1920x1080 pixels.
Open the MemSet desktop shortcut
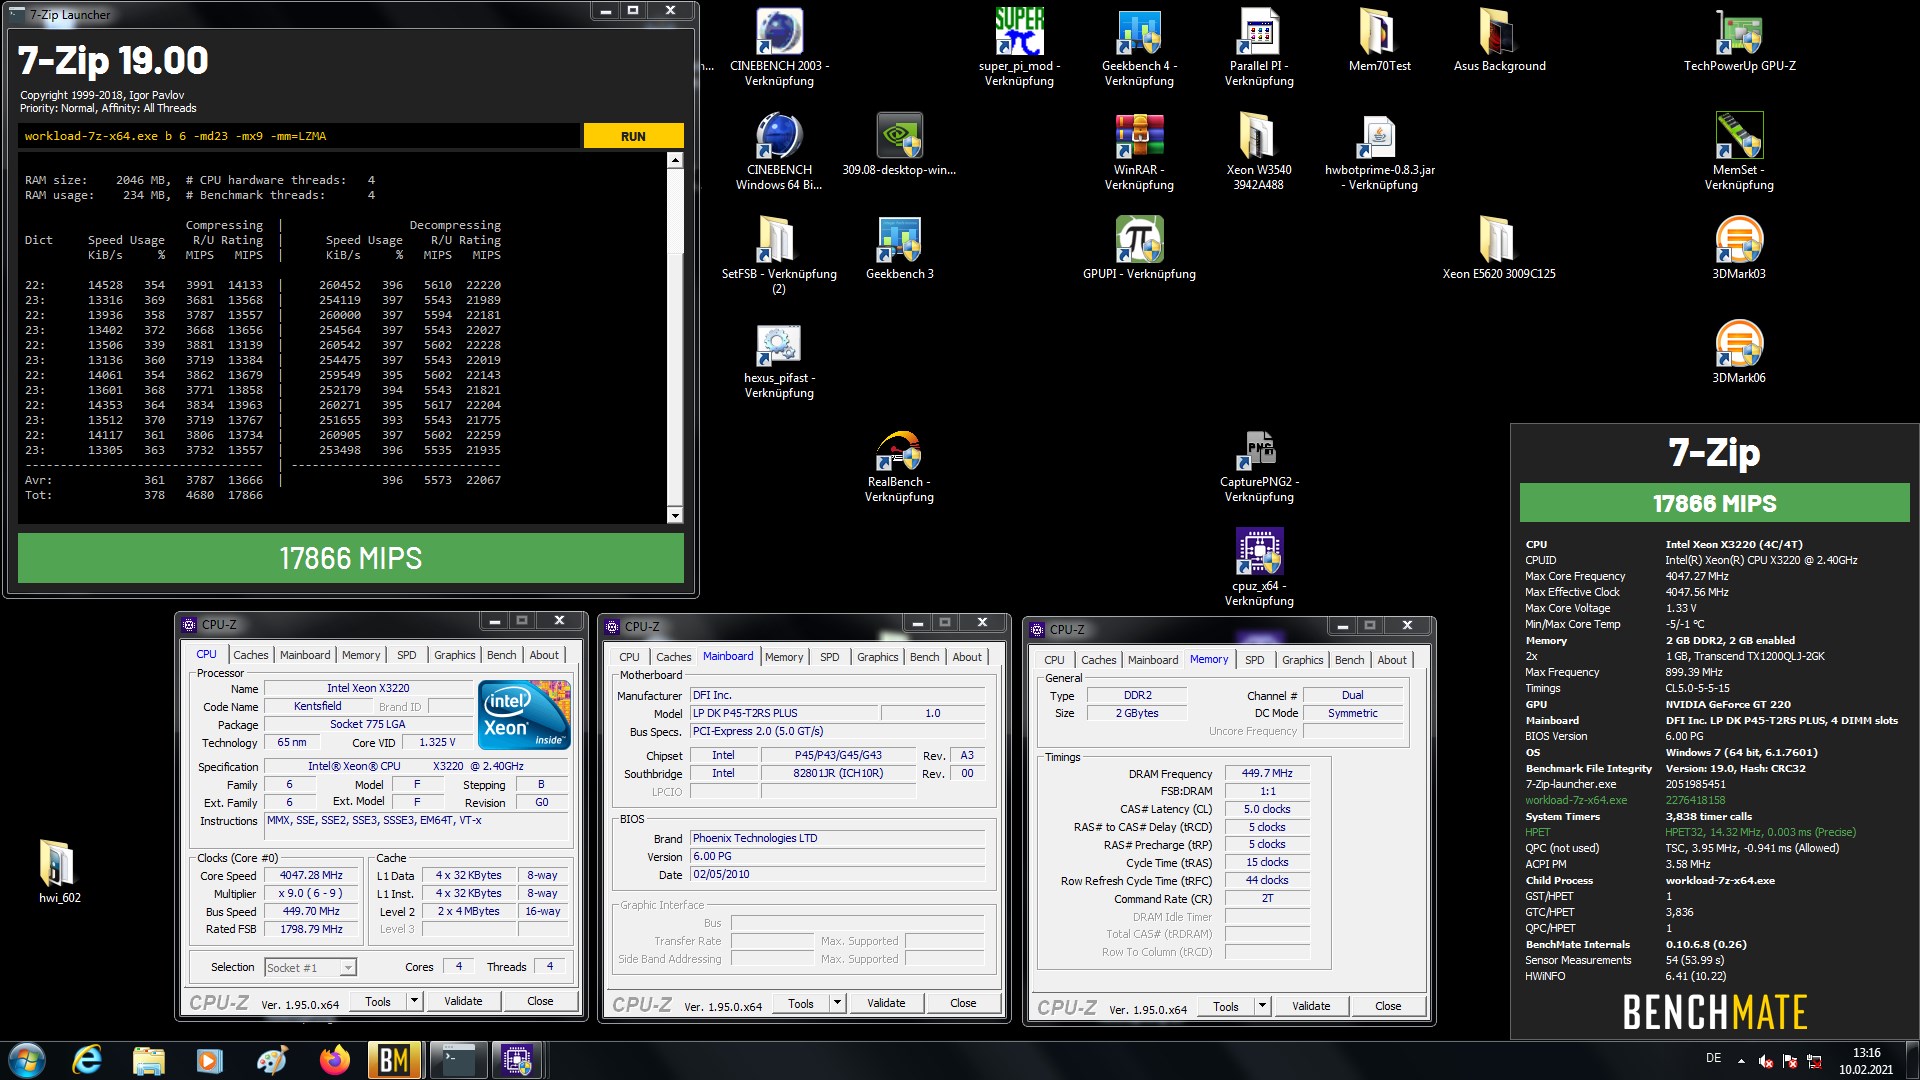pos(1739,151)
